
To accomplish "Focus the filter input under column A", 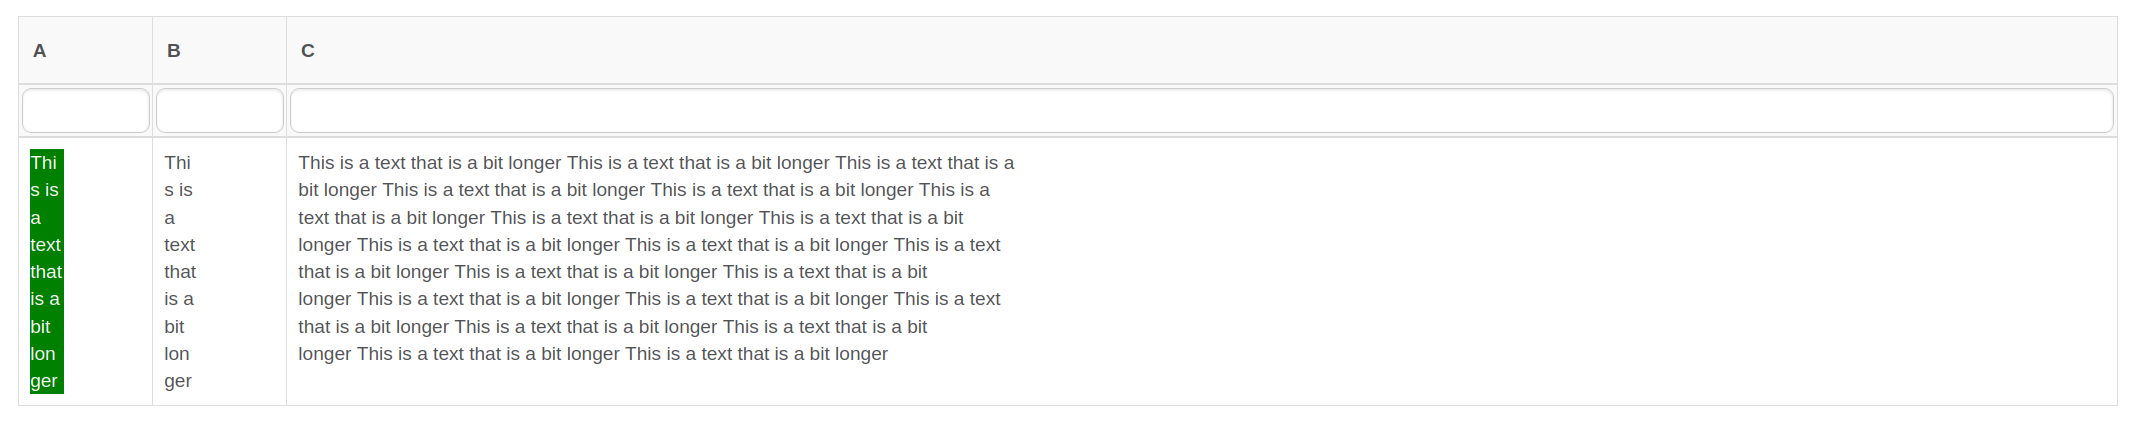I will pos(86,111).
